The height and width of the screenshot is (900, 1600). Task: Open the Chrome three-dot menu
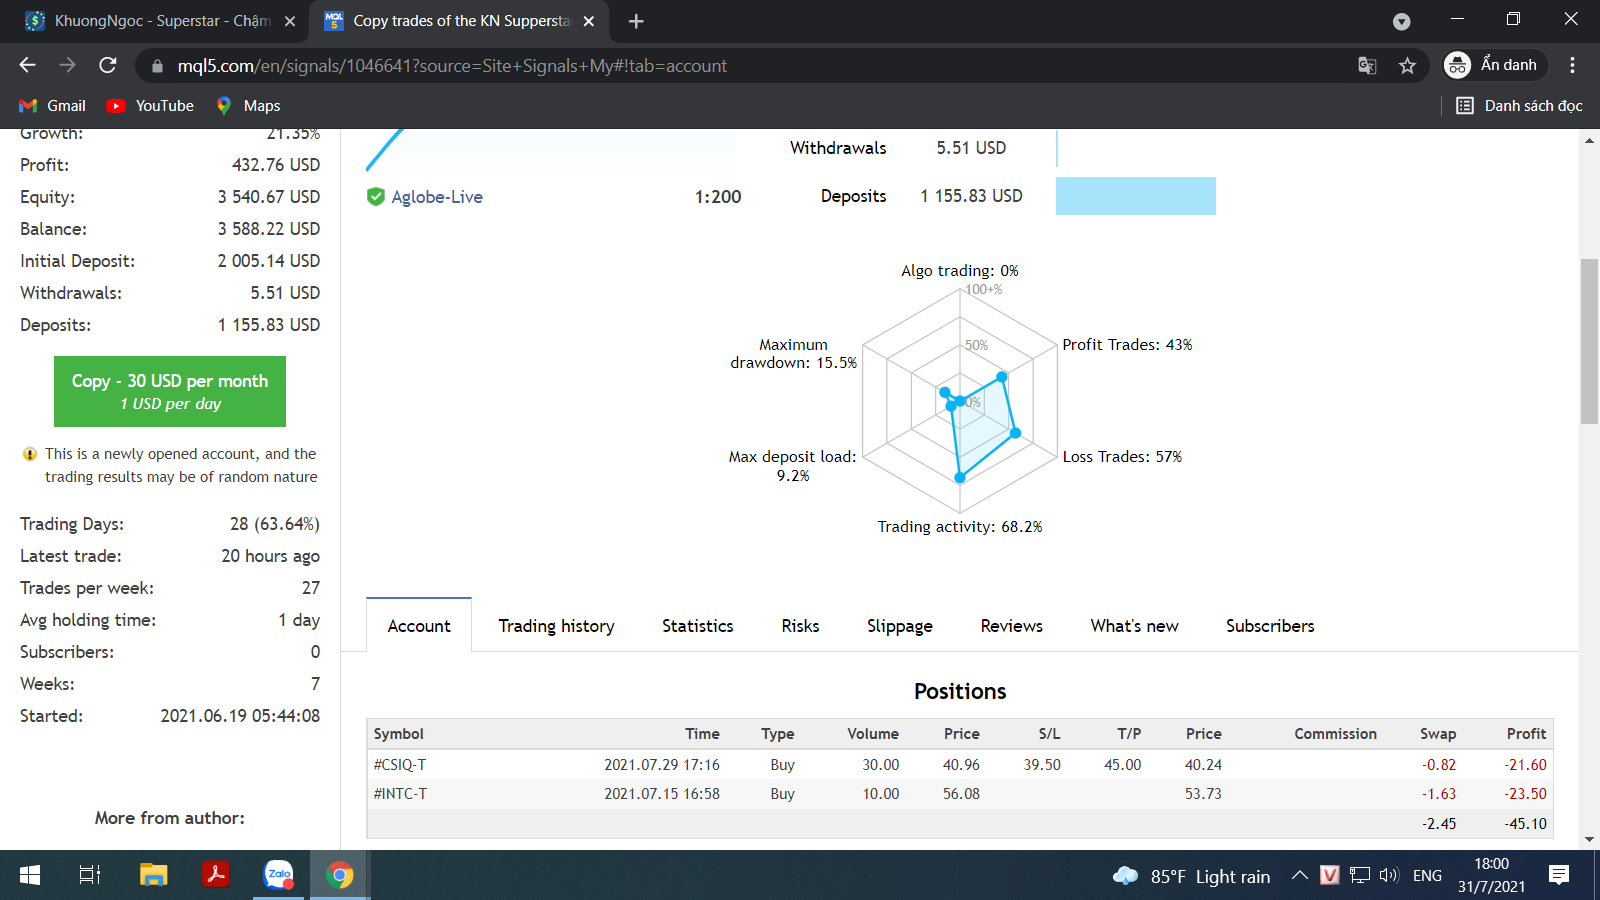point(1572,65)
